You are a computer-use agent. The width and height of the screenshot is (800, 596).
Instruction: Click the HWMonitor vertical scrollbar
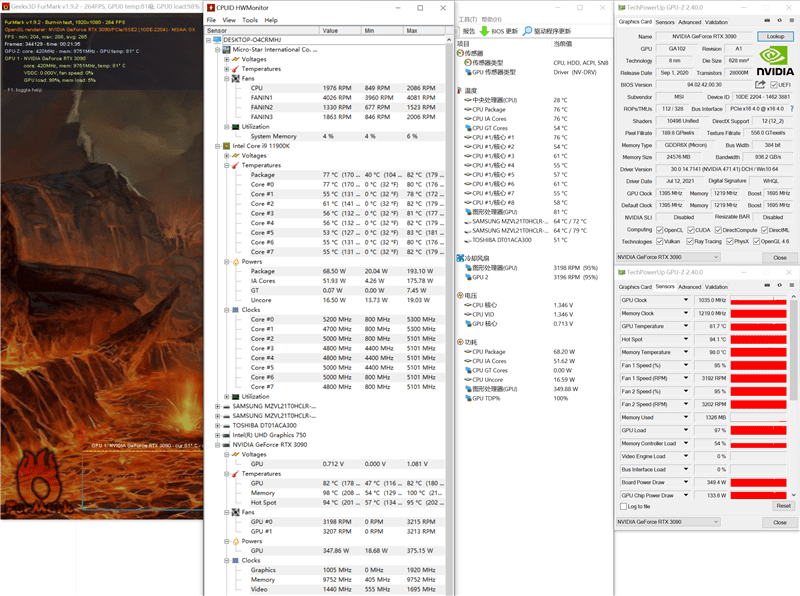tap(449, 315)
